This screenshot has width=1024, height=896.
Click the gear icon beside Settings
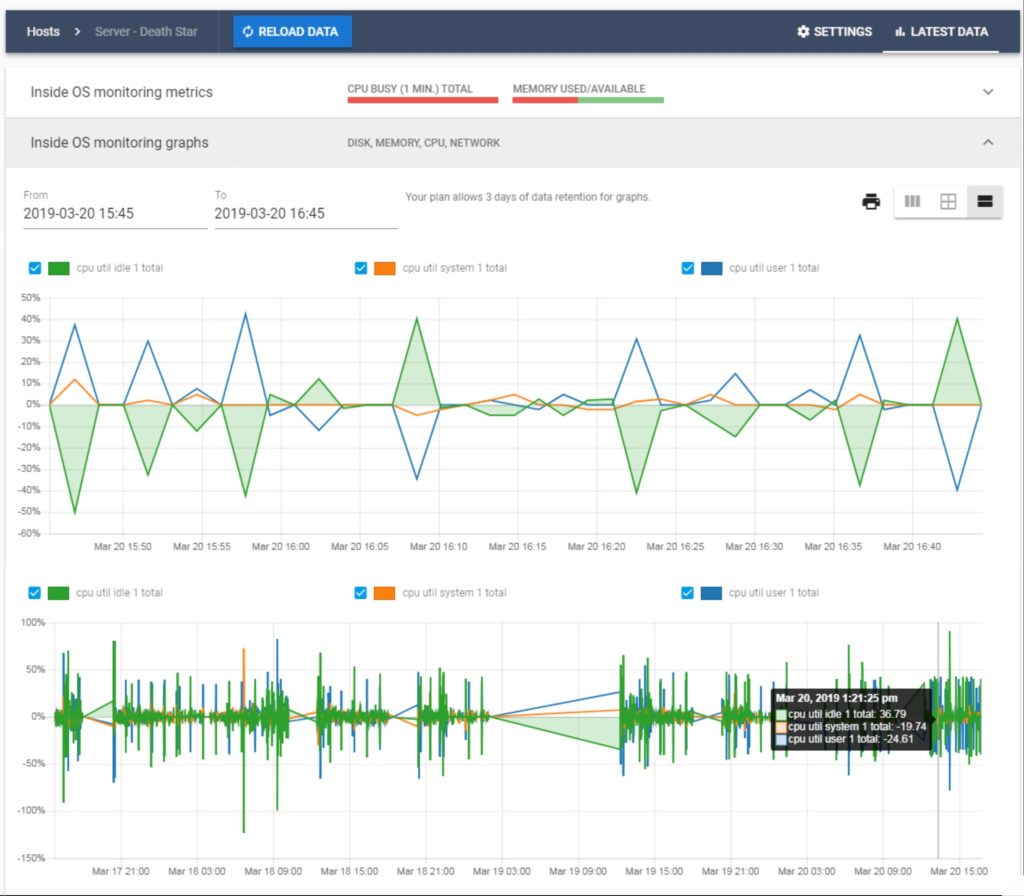click(803, 31)
